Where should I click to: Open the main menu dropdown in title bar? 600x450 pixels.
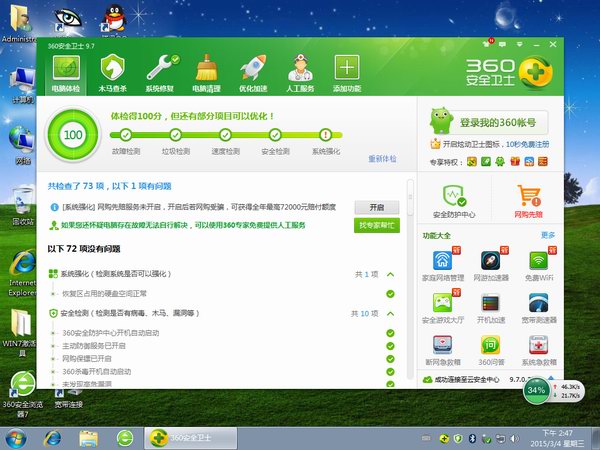519,44
